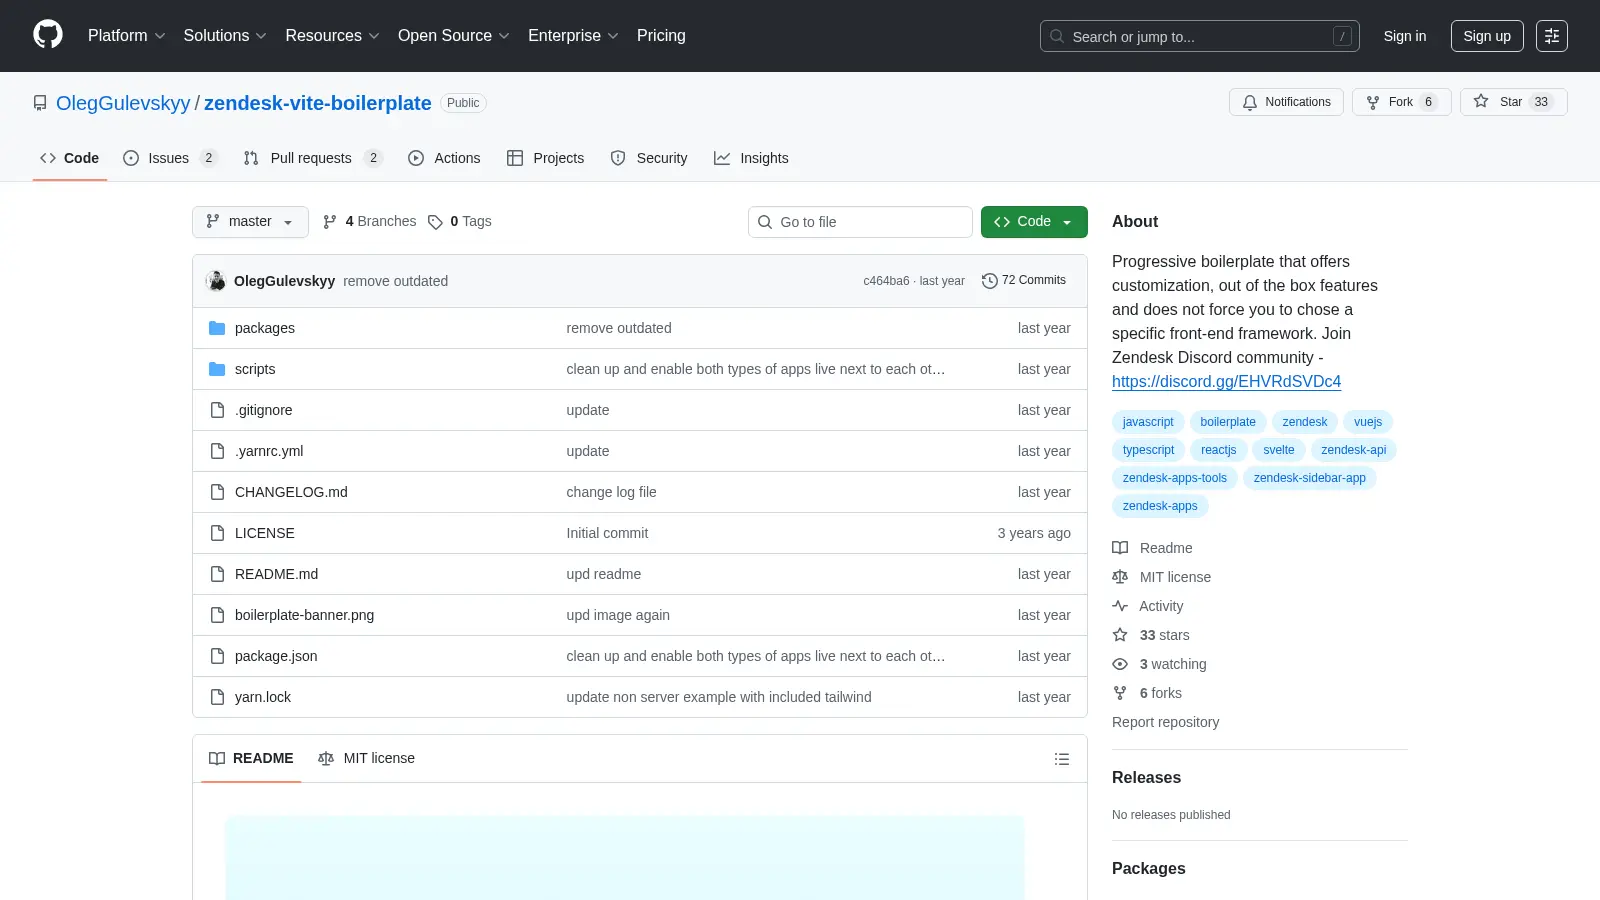The height and width of the screenshot is (900, 1600).
Task: Click the watching eye icon
Action: [x=1120, y=664]
